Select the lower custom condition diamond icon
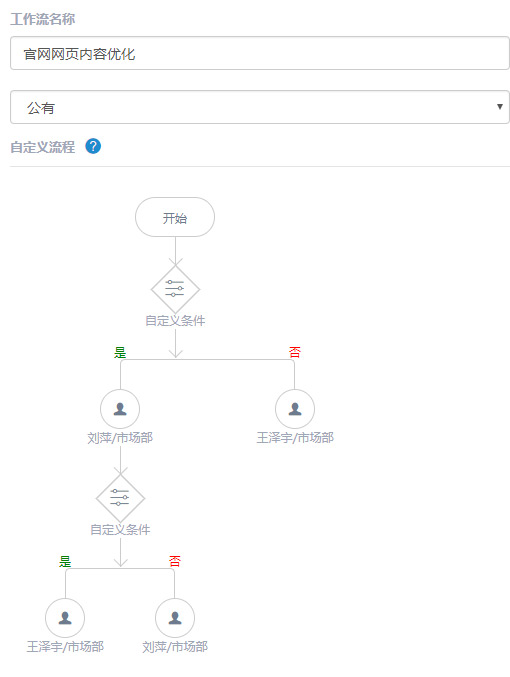Viewport: 510px width, 677px height. click(x=120, y=498)
